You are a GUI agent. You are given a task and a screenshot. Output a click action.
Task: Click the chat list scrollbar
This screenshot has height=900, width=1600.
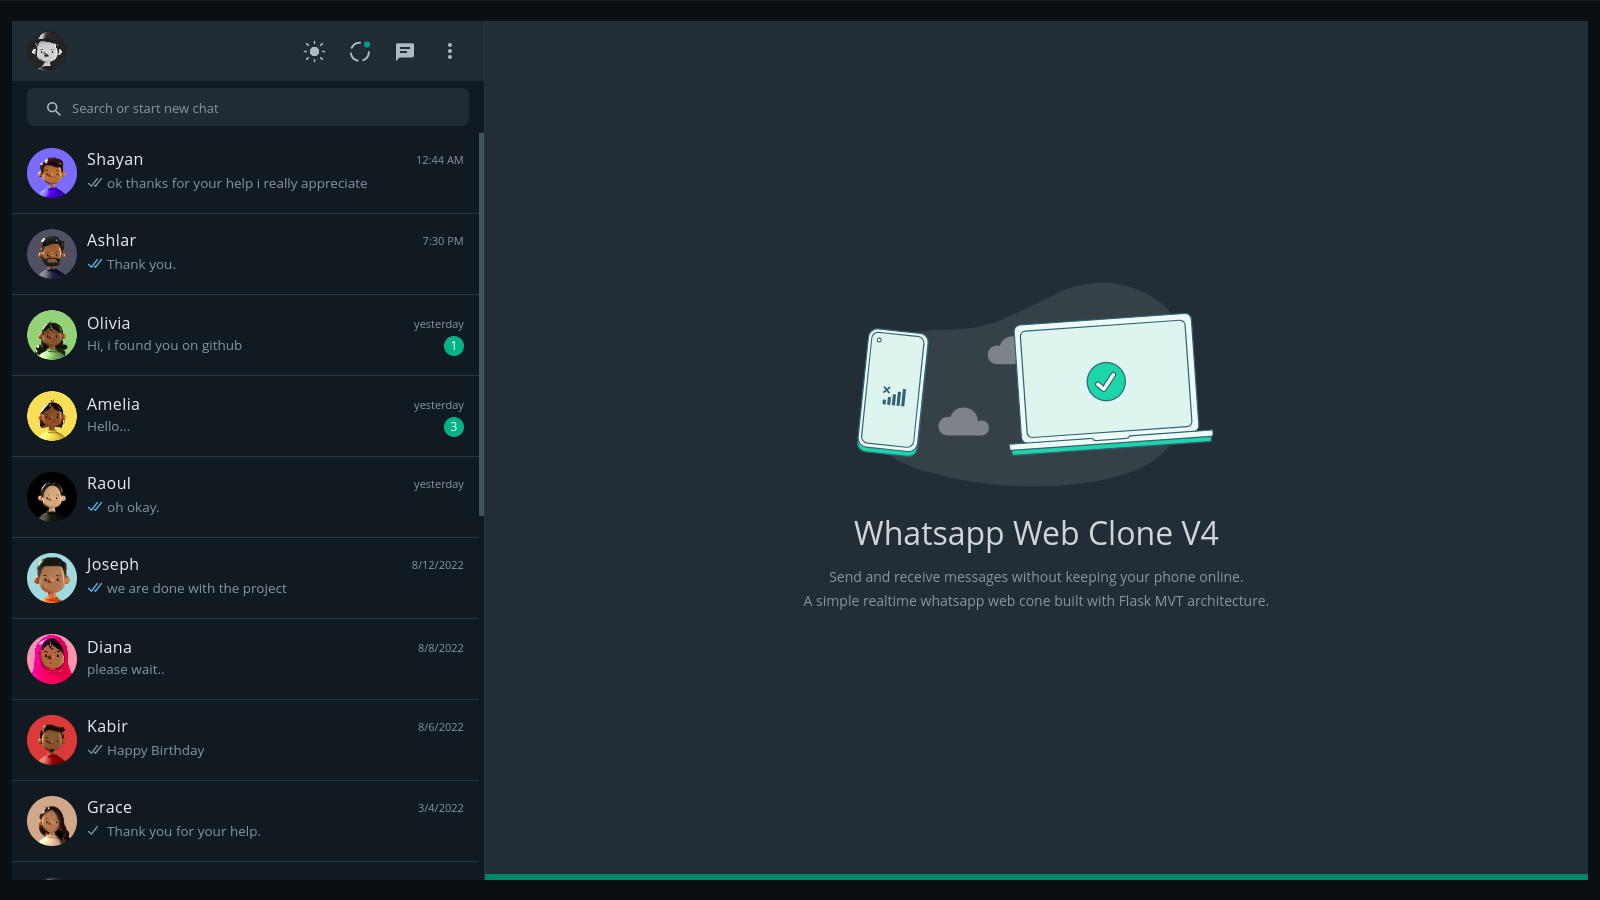click(482, 324)
